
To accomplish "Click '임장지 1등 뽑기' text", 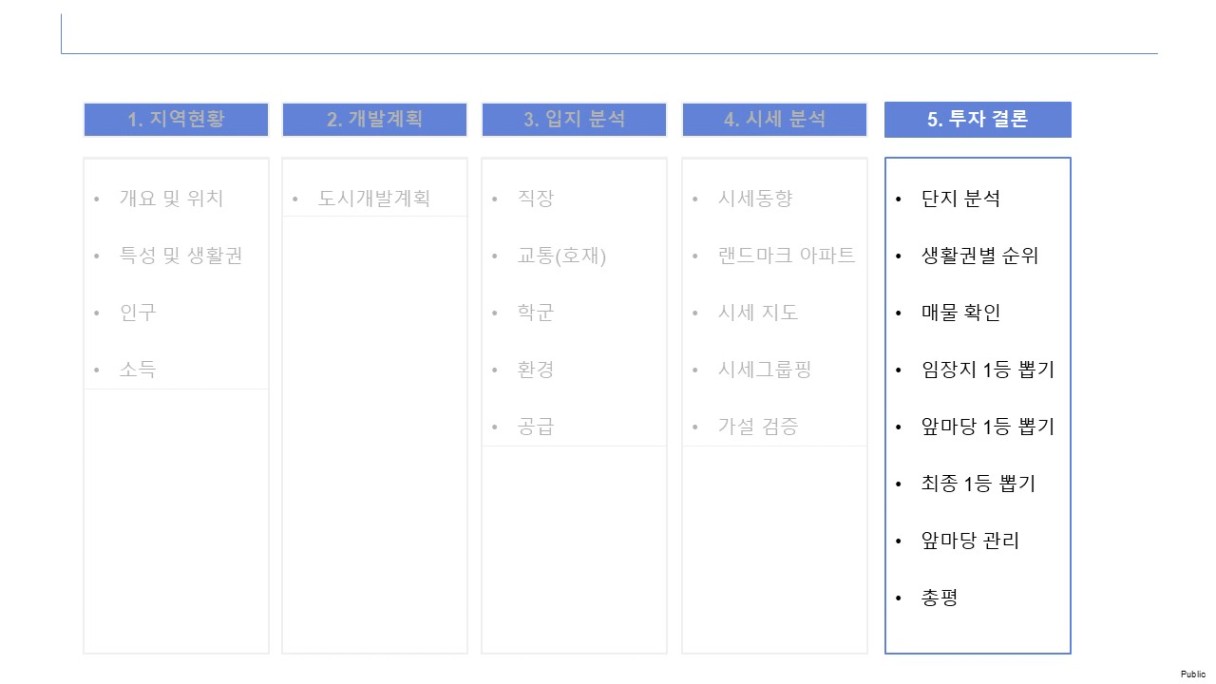I will pos(988,369).
